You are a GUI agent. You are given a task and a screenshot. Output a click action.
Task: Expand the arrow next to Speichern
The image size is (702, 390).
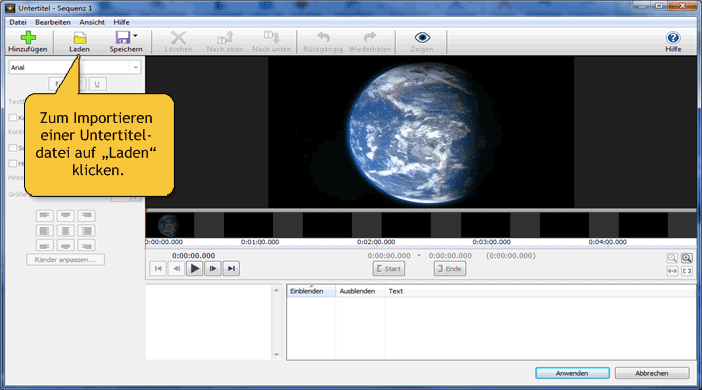tap(136, 36)
